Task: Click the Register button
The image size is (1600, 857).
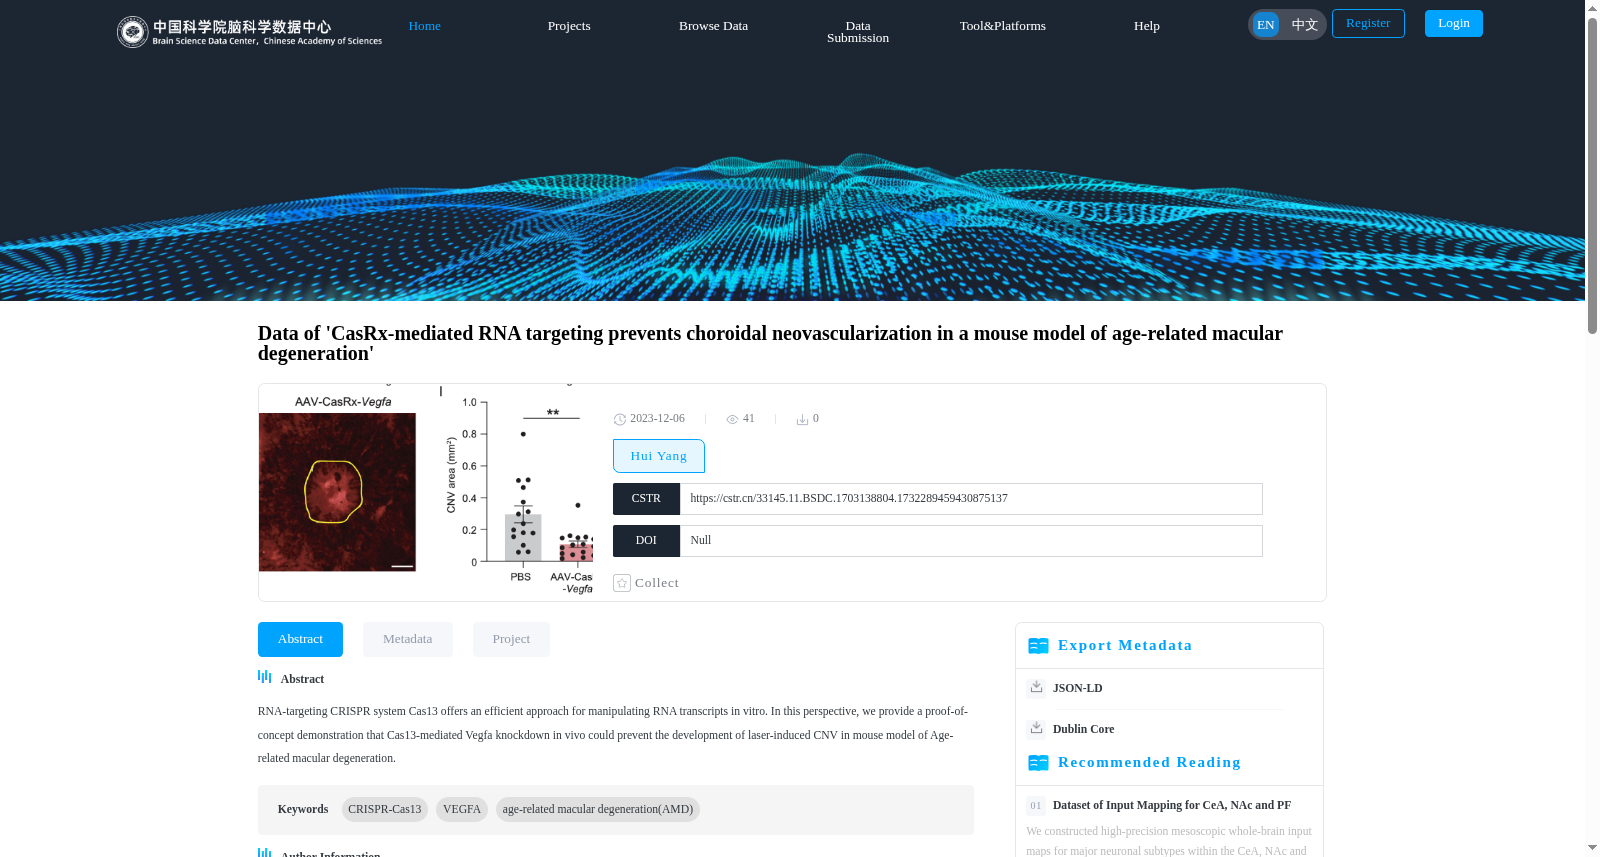Action: 1368,23
